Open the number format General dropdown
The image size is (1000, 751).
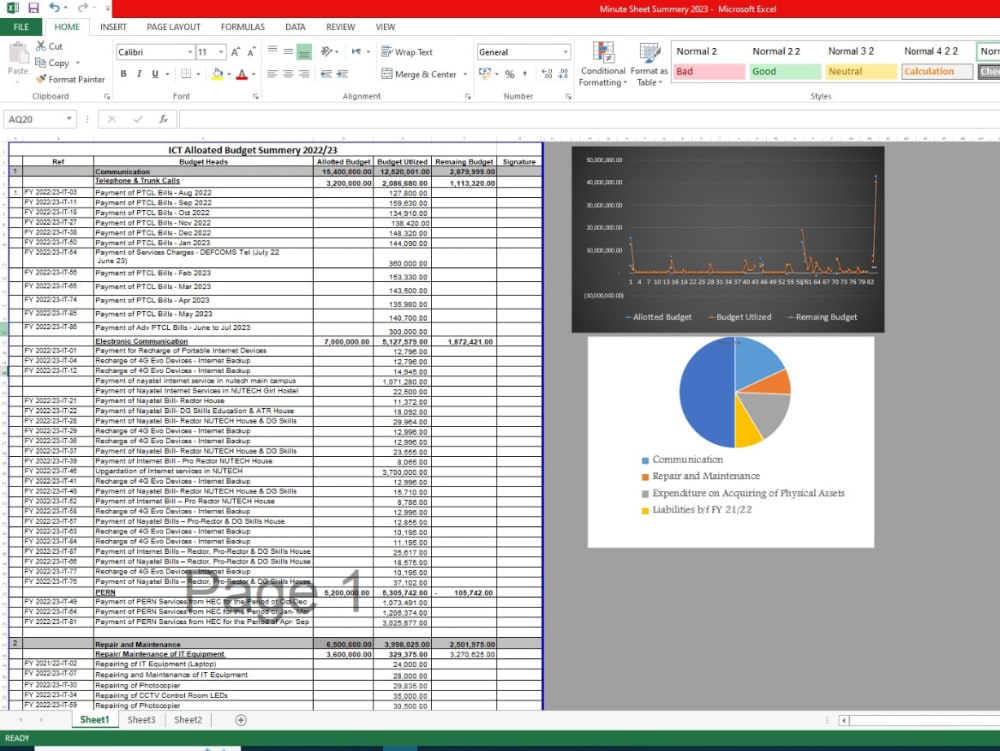pyautogui.click(x=565, y=52)
